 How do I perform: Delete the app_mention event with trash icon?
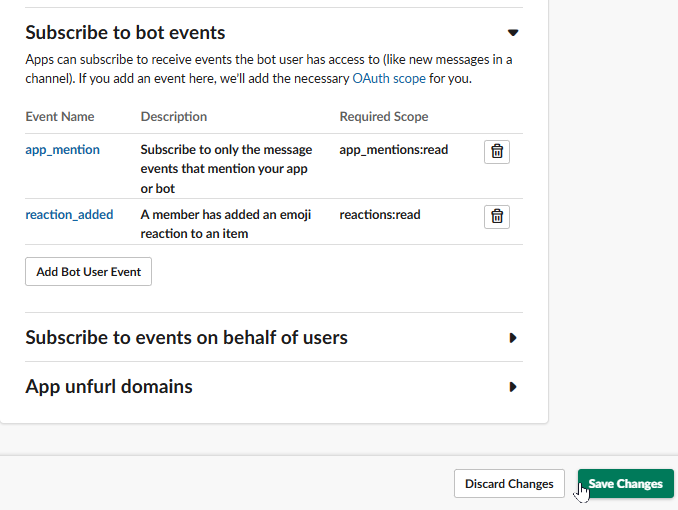497,151
